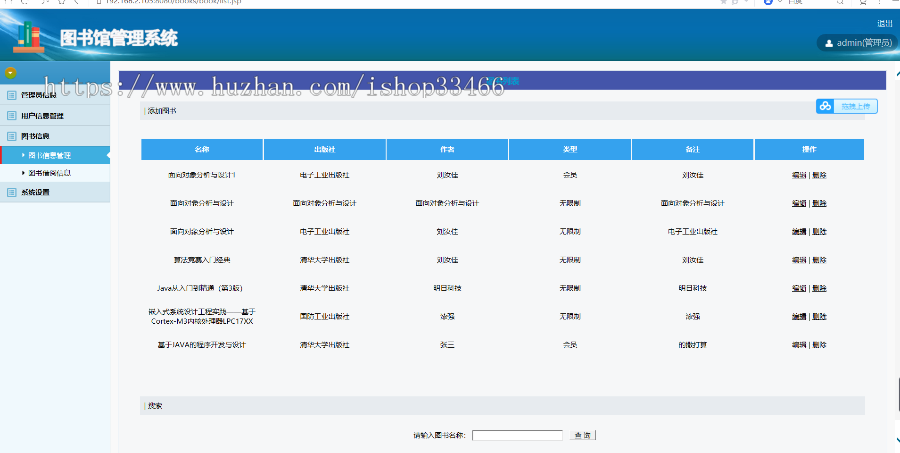Open the 用户信息管理 sidebar menu
This screenshot has height=453, width=900.
tap(55, 115)
